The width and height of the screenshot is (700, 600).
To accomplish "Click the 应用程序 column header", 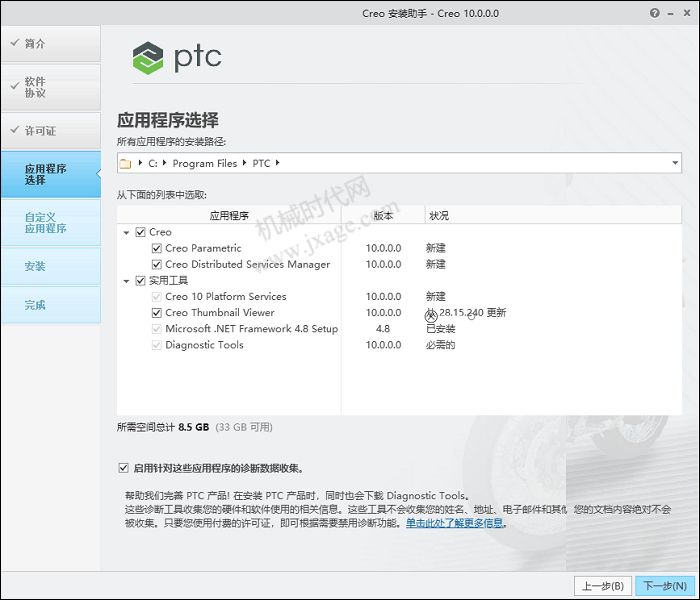I will click(229, 216).
